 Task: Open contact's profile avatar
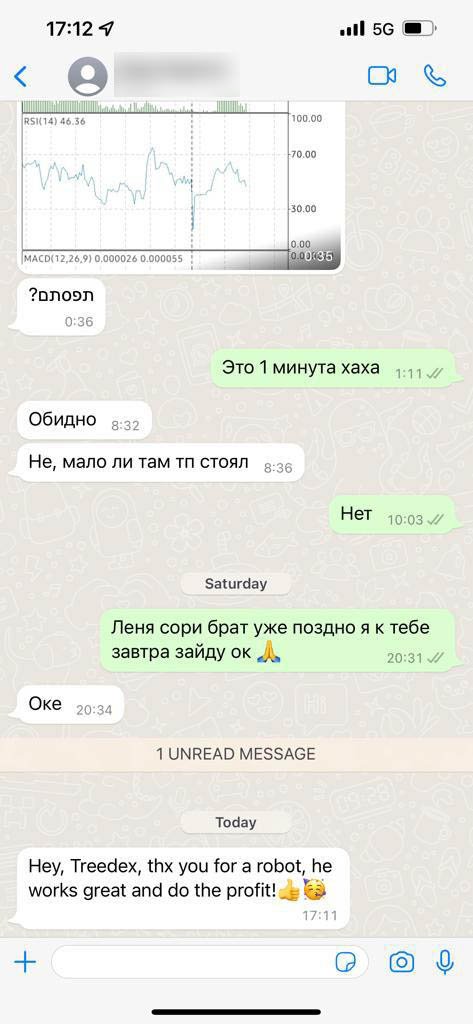coord(88,76)
